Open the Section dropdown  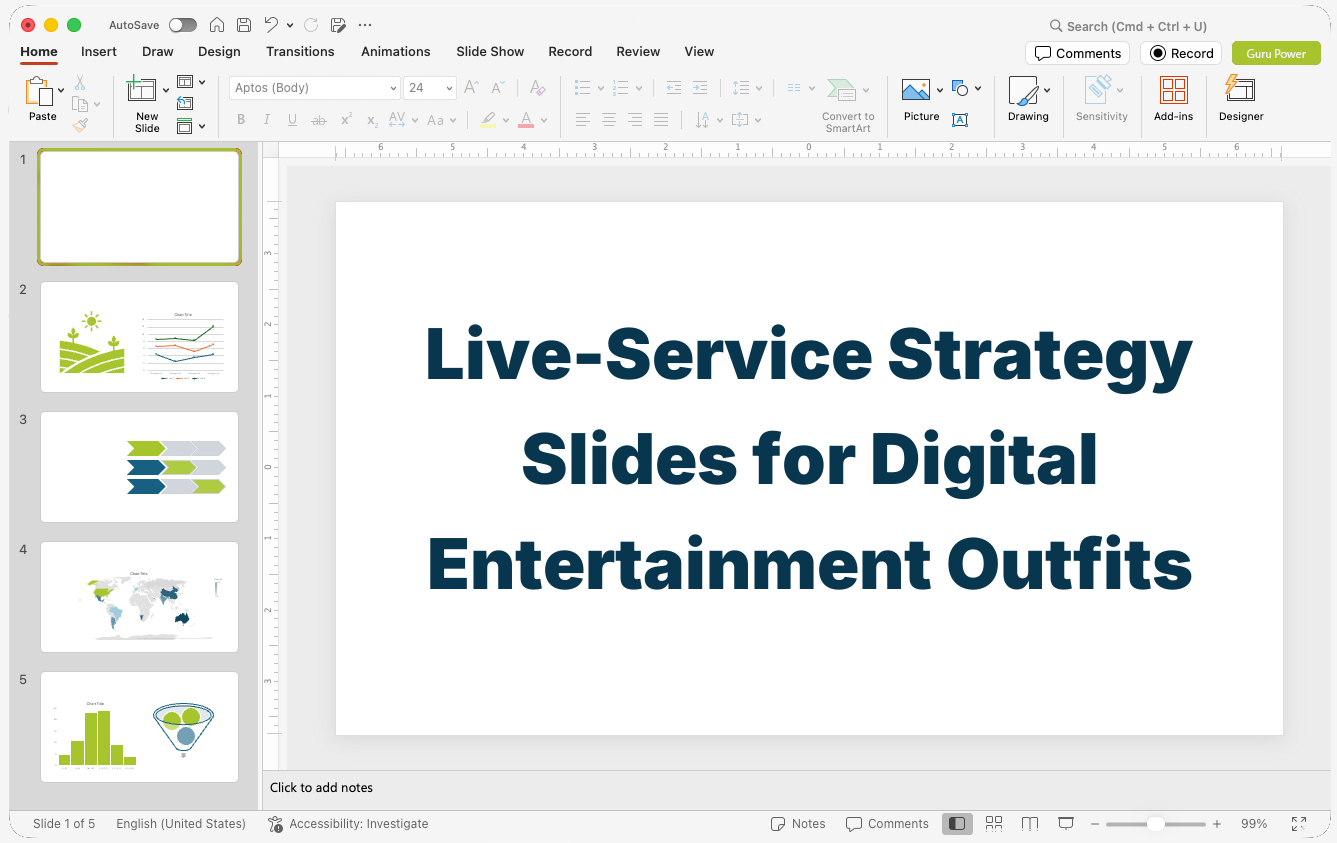pos(191,126)
